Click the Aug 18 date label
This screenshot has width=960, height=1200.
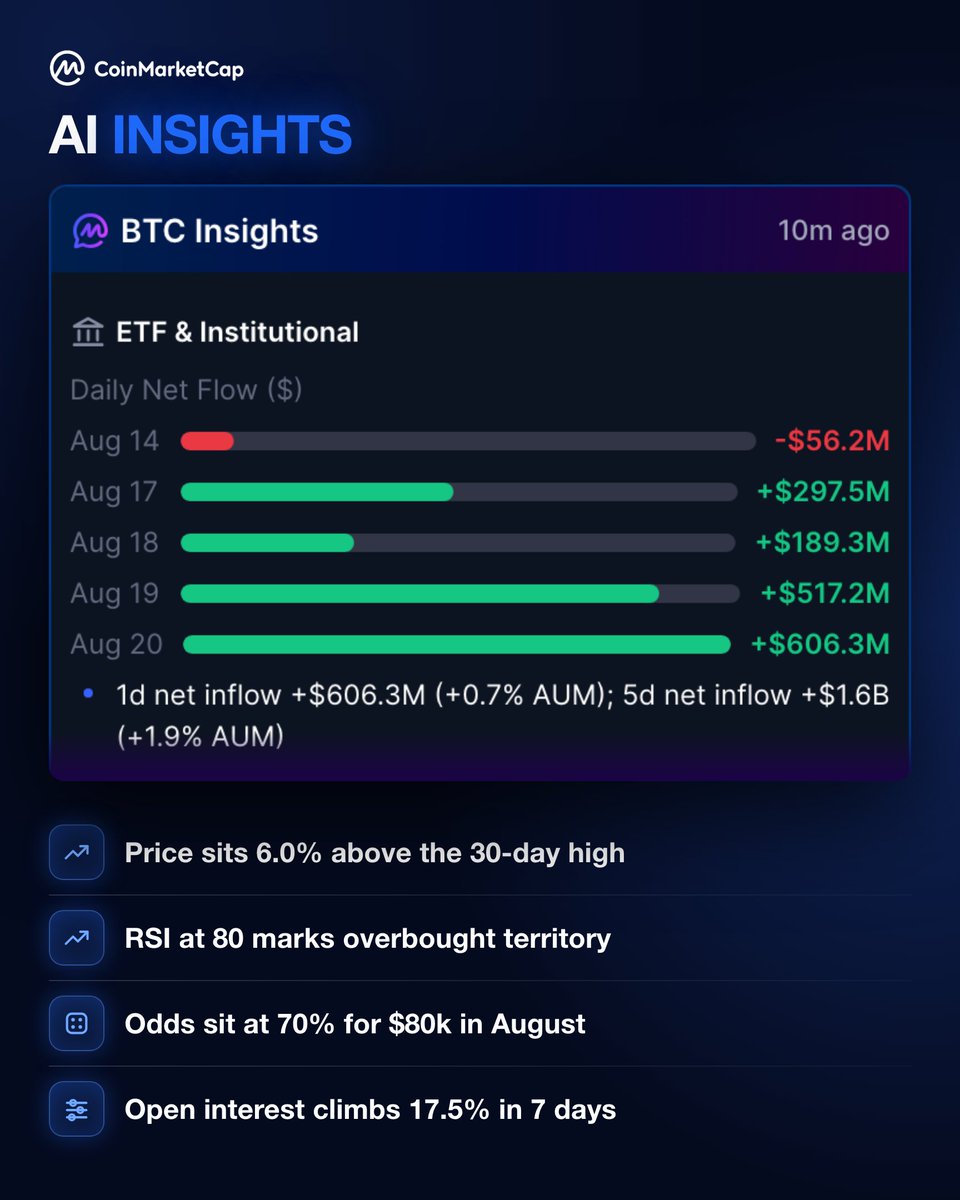click(114, 542)
